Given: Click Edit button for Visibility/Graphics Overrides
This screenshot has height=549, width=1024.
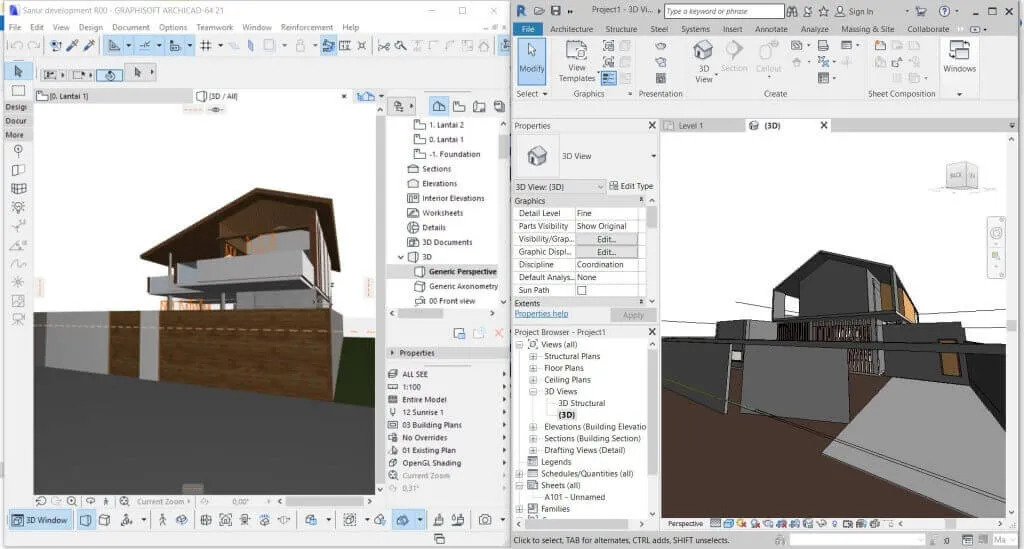Looking at the screenshot, I should [x=606, y=240].
